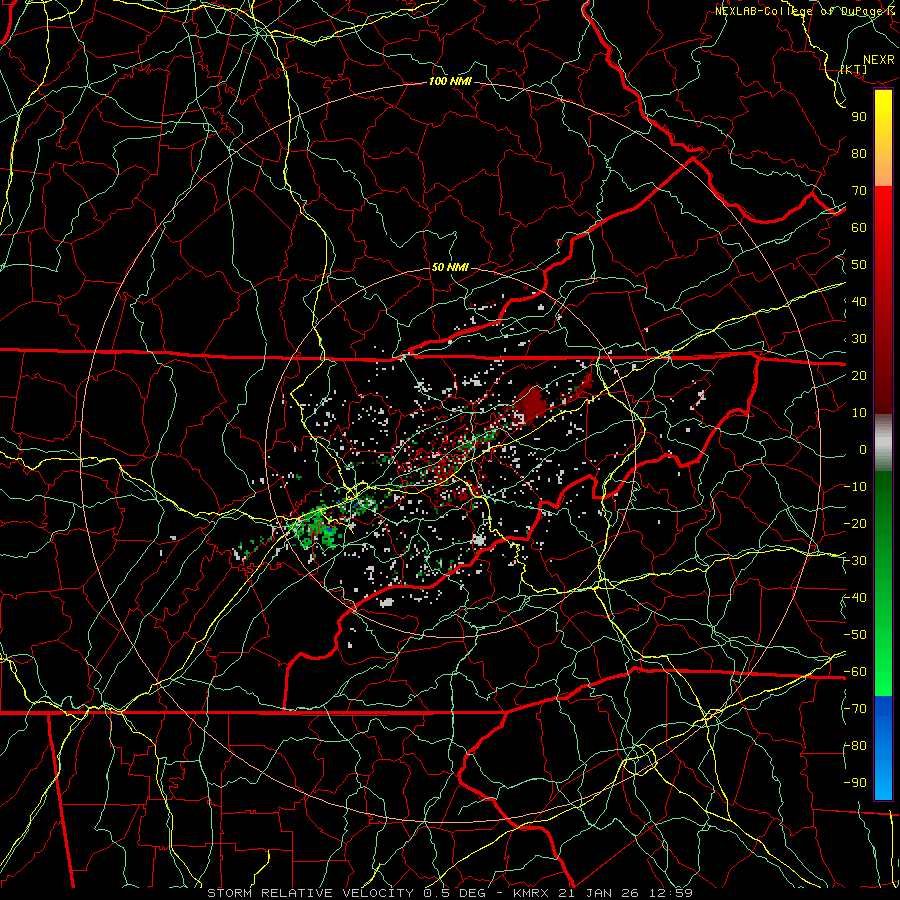Click the "100 NMI" range ring label

[450, 82]
